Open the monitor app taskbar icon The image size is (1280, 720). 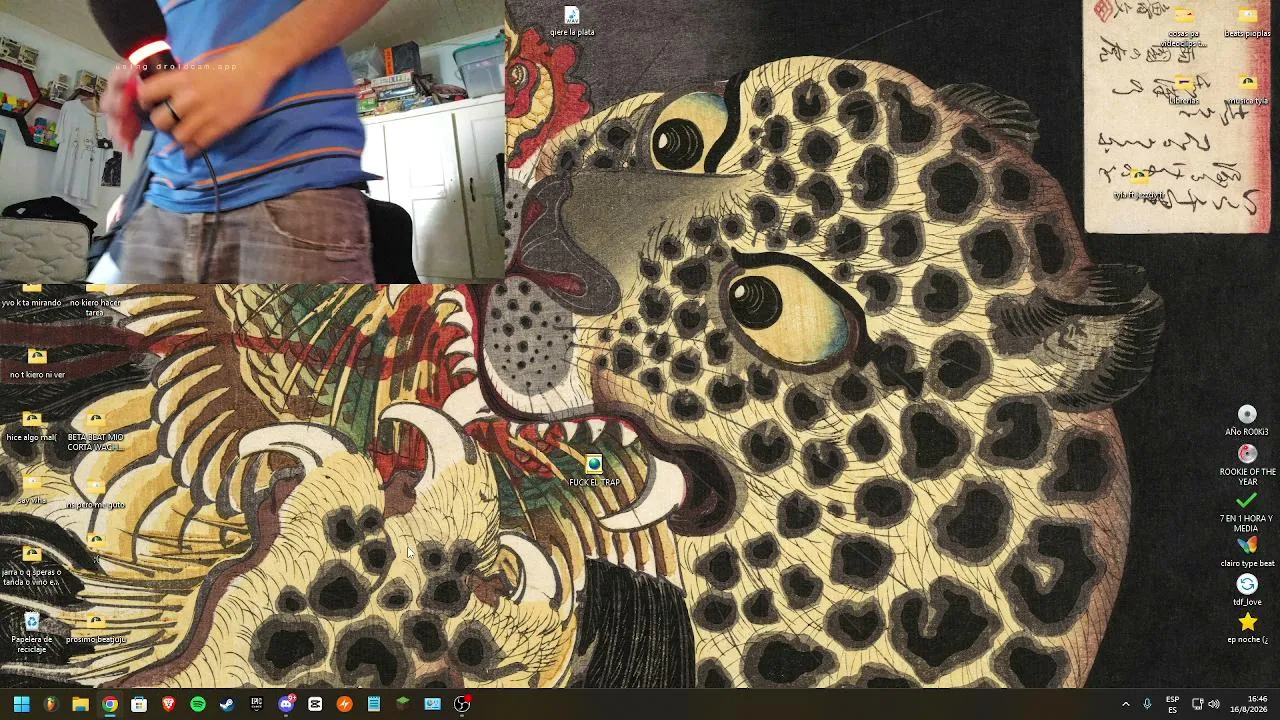pyautogui.click(x=432, y=704)
